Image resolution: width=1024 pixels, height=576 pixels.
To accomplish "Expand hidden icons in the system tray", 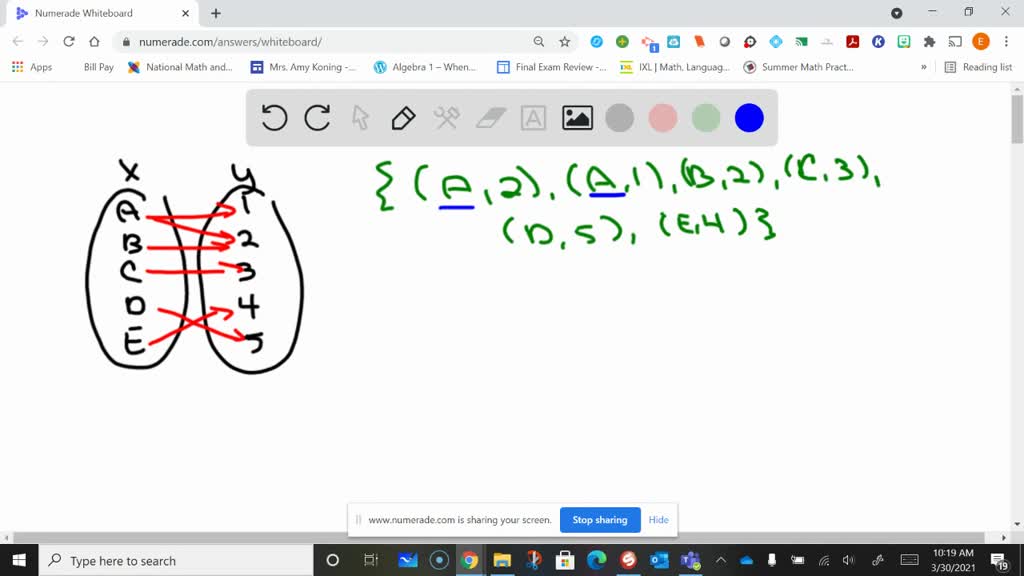I will [722, 560].
